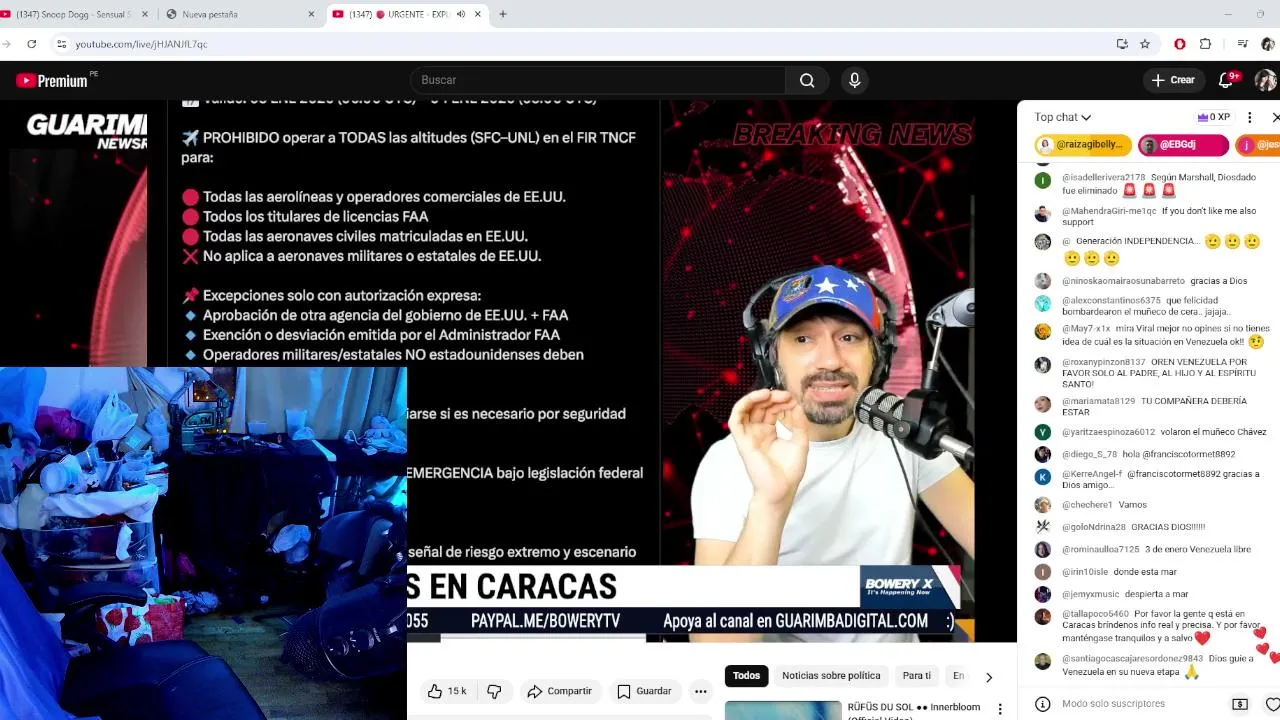
Task: Start voice search with microphone icon
Action: (854, 80)
